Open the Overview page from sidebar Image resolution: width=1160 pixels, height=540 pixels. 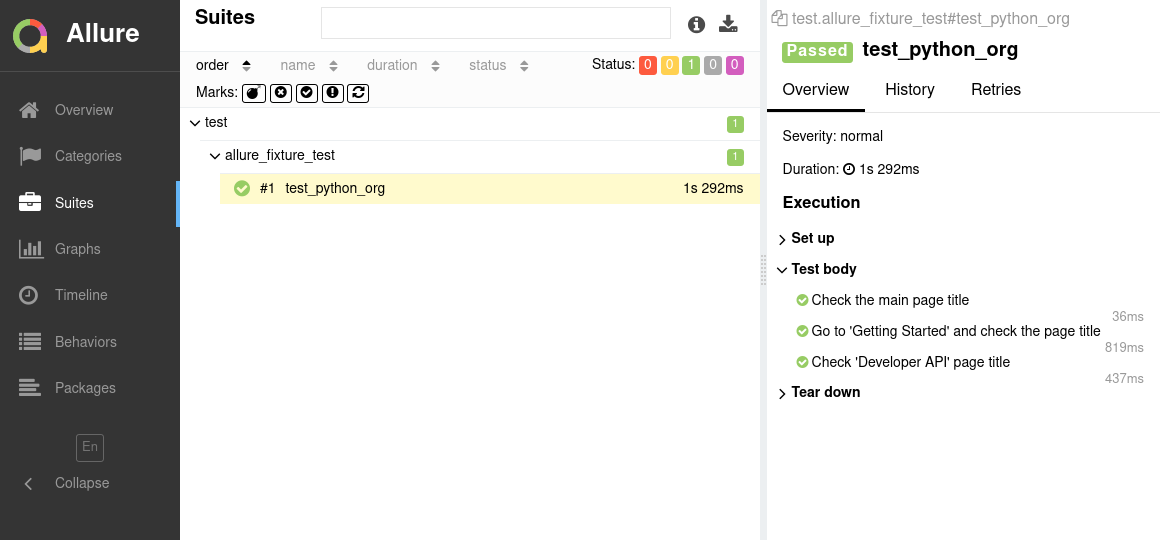(84, 110)
